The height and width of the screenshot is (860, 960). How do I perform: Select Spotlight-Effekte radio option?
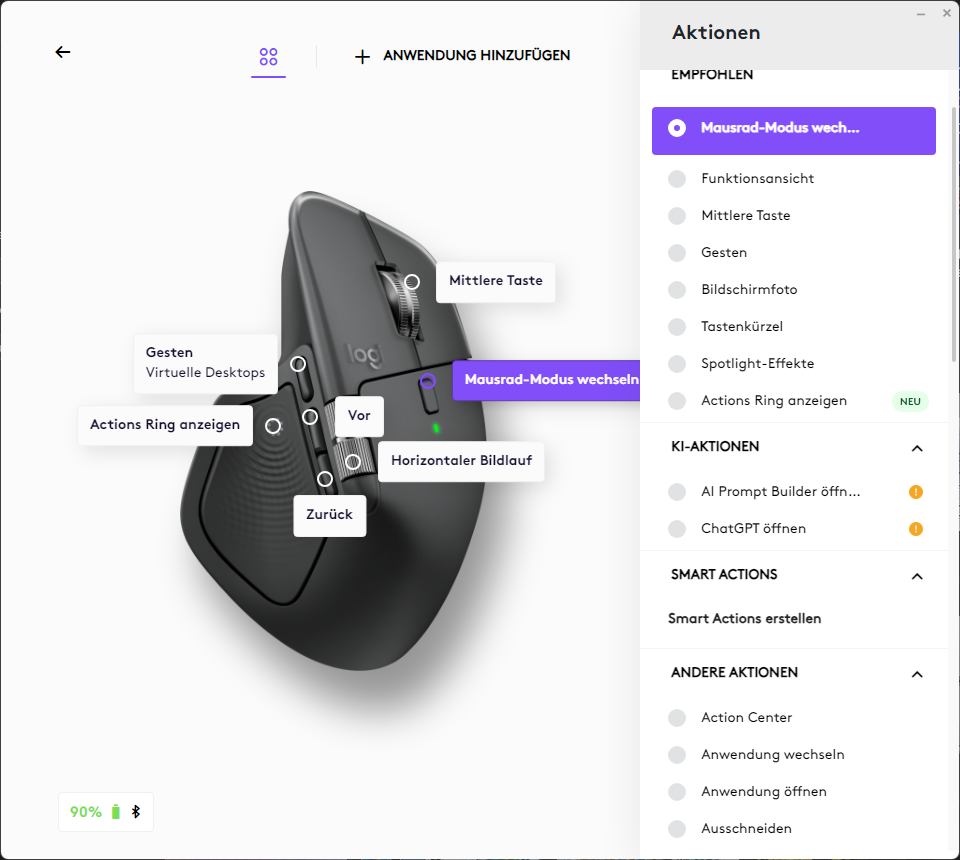[x=677, y=364]
